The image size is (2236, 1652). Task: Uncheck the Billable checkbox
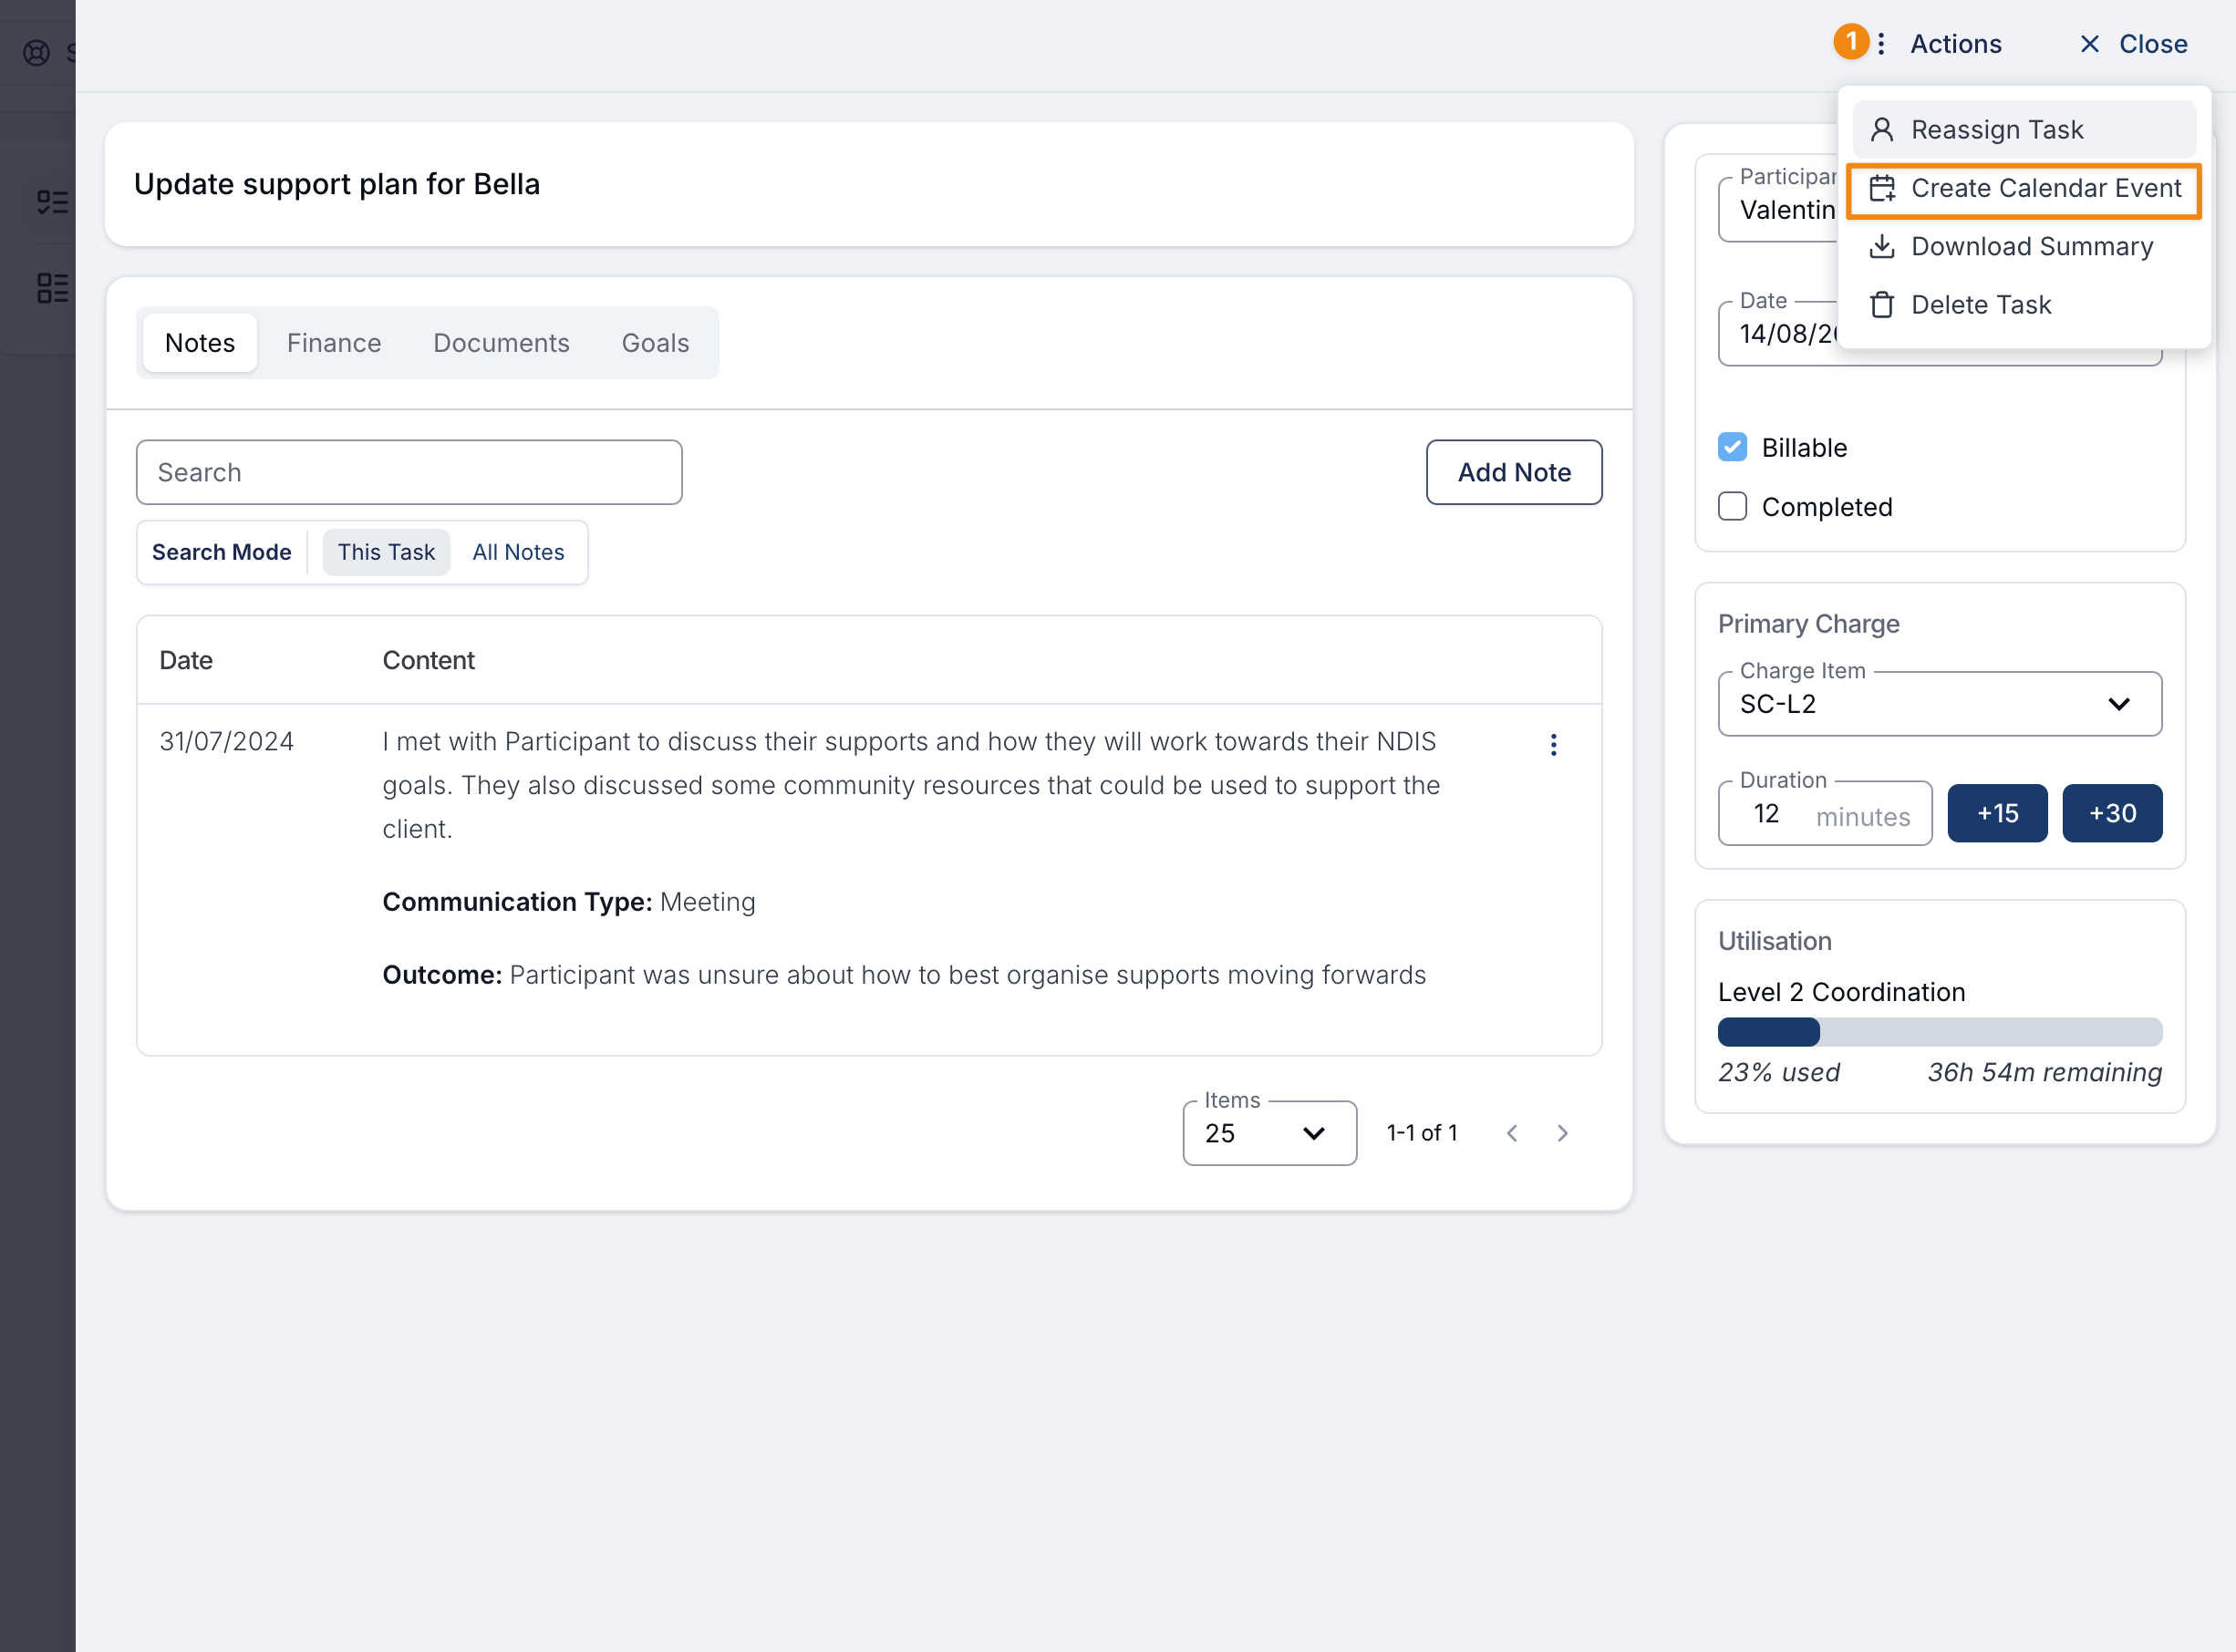[1732, 447]
